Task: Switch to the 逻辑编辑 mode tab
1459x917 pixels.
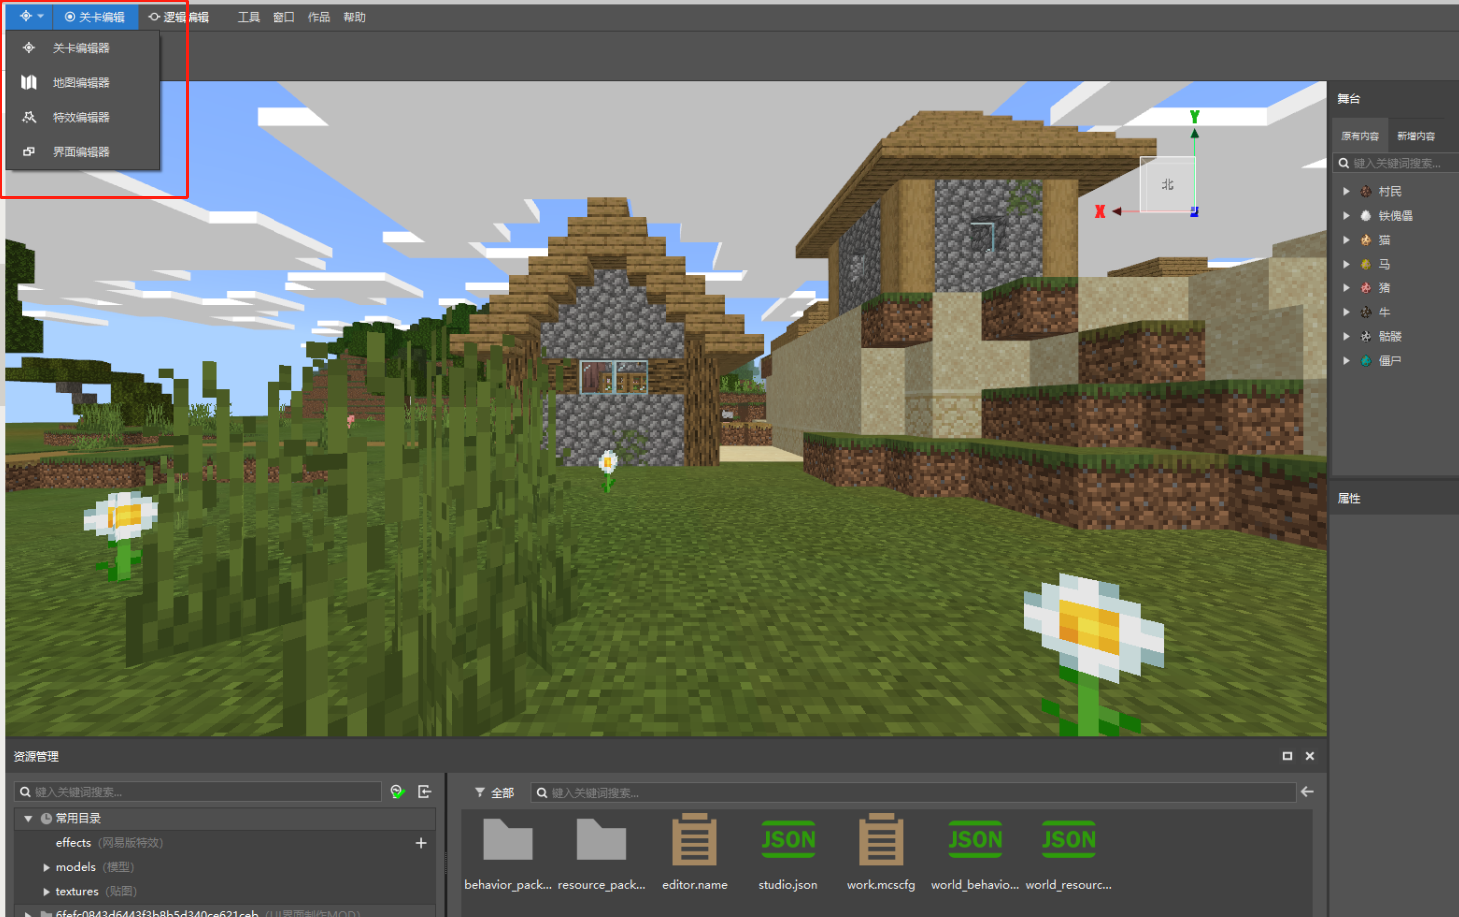Action: [x=179, y=17]
